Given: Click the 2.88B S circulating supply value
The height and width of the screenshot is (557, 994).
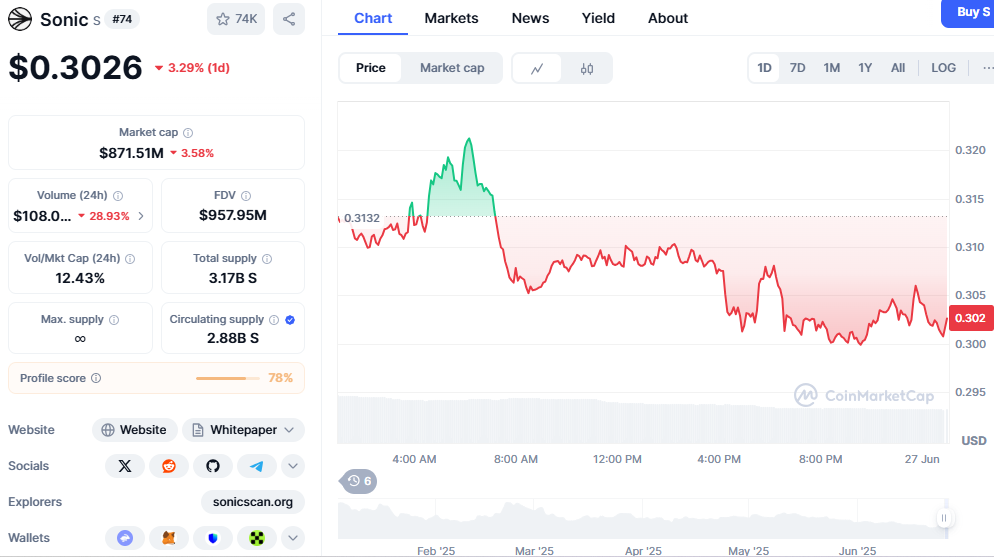Looking at the screenshot, I should (x=233, y=338).
